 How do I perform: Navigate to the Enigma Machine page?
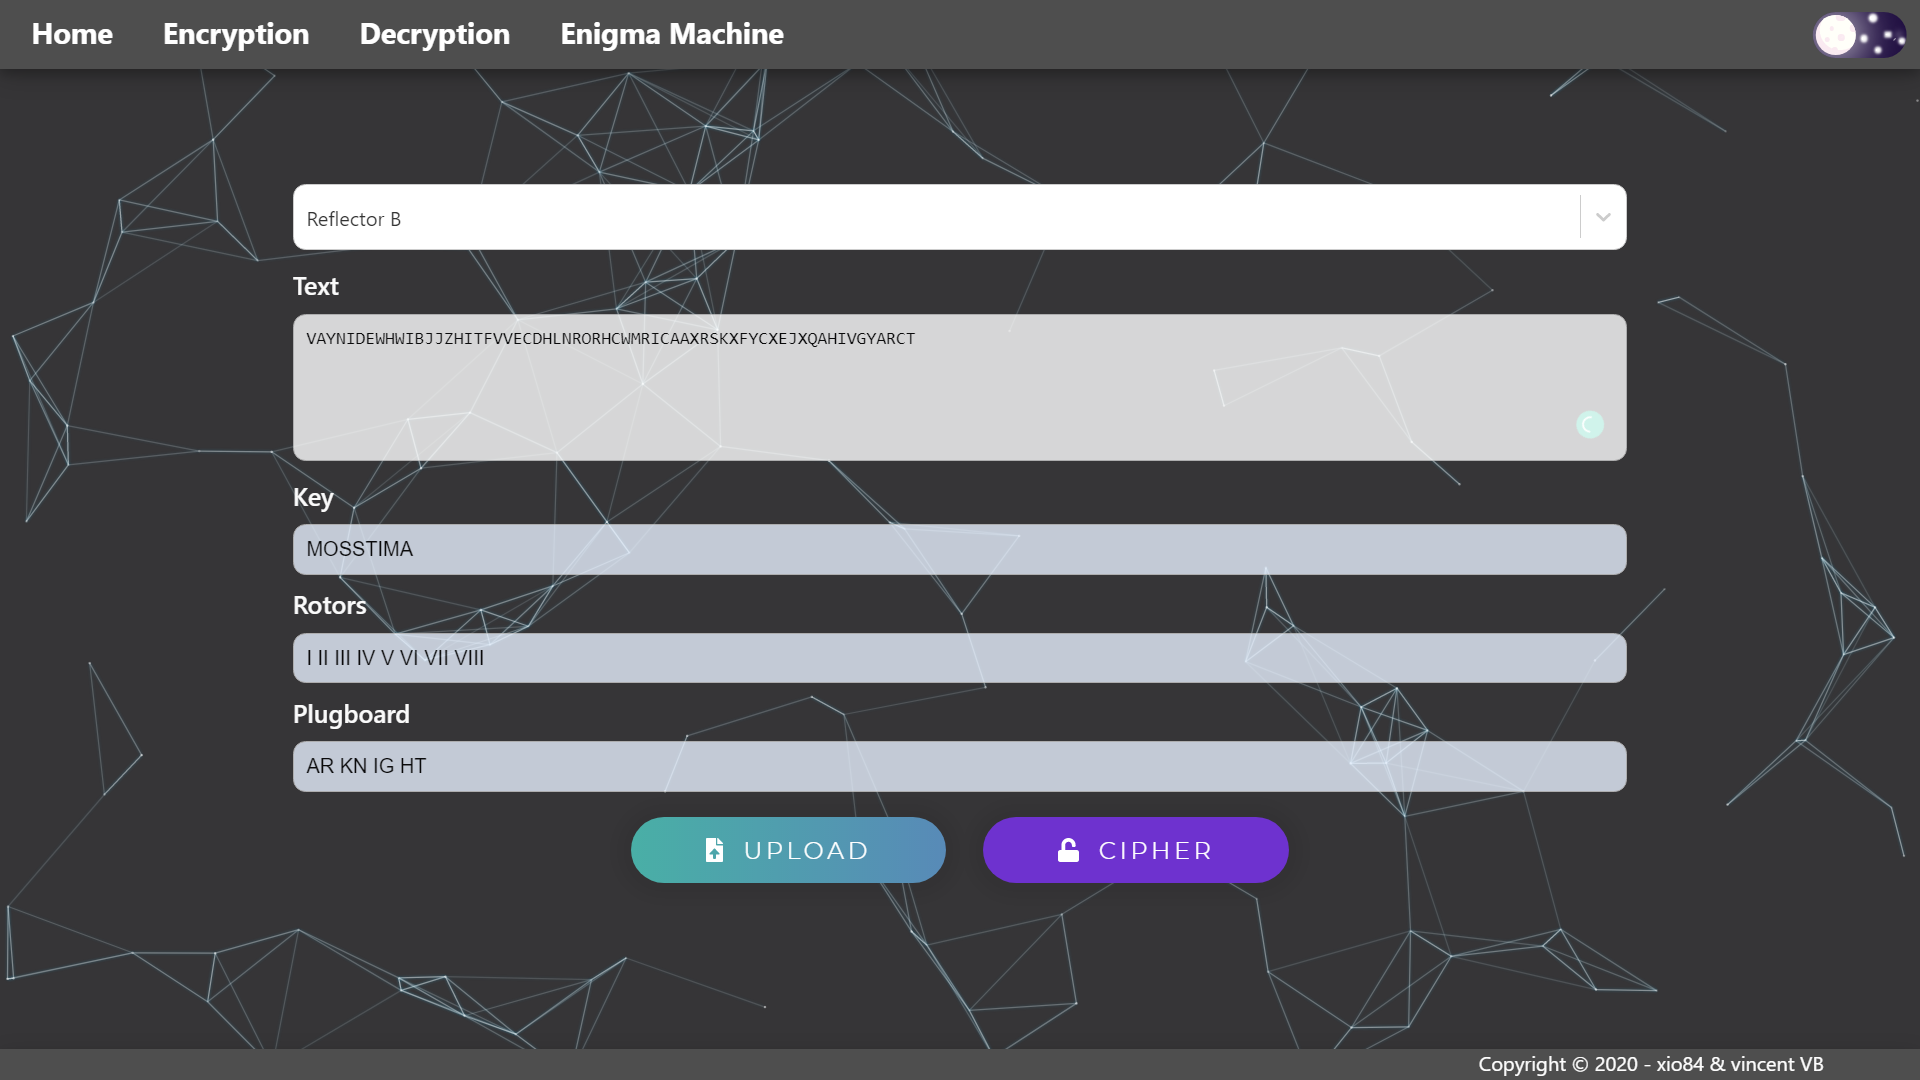672,34
